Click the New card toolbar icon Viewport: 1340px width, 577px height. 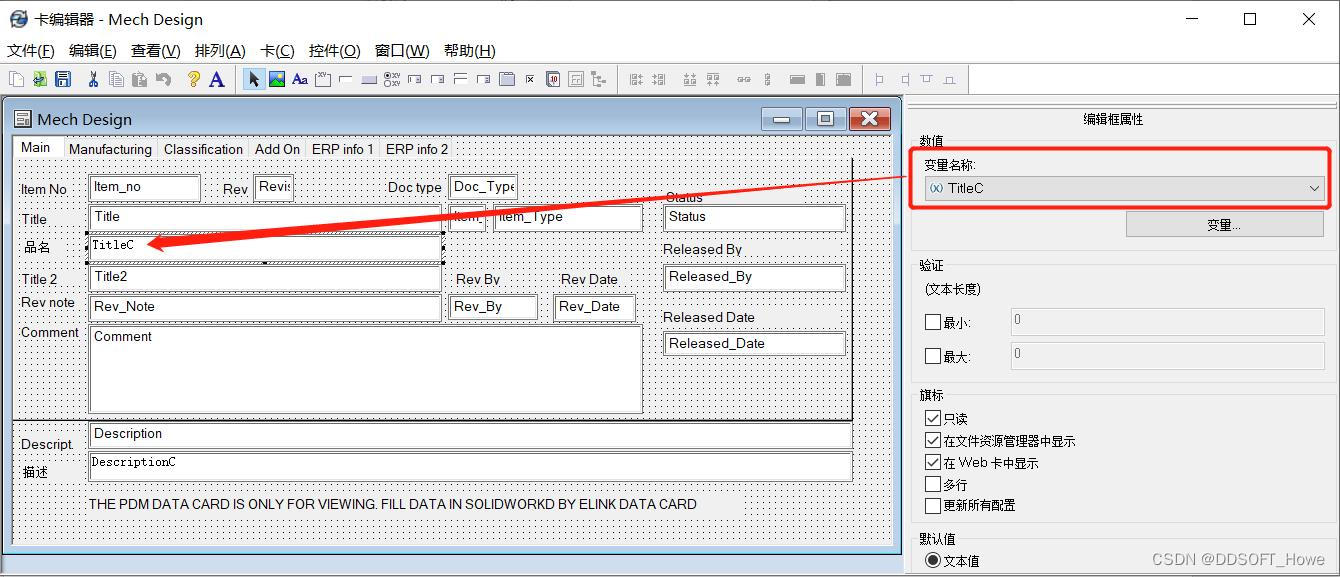[x=16, y=79]
